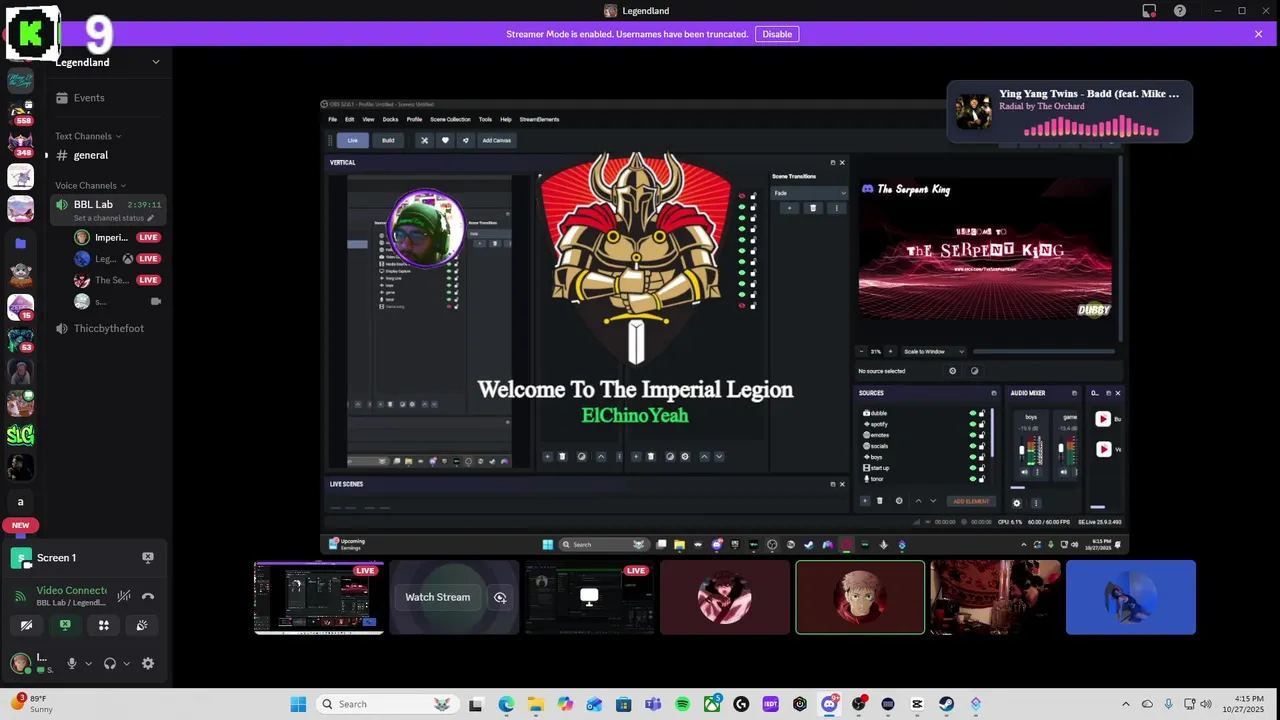Open the Docks menu in streamed OBS
Screen dimensions: 1280x720
coord(390,119)
